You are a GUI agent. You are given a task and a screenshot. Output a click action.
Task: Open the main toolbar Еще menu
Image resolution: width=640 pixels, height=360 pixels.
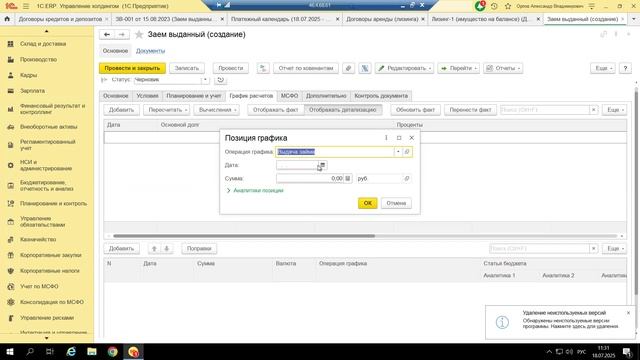point(603,68)
